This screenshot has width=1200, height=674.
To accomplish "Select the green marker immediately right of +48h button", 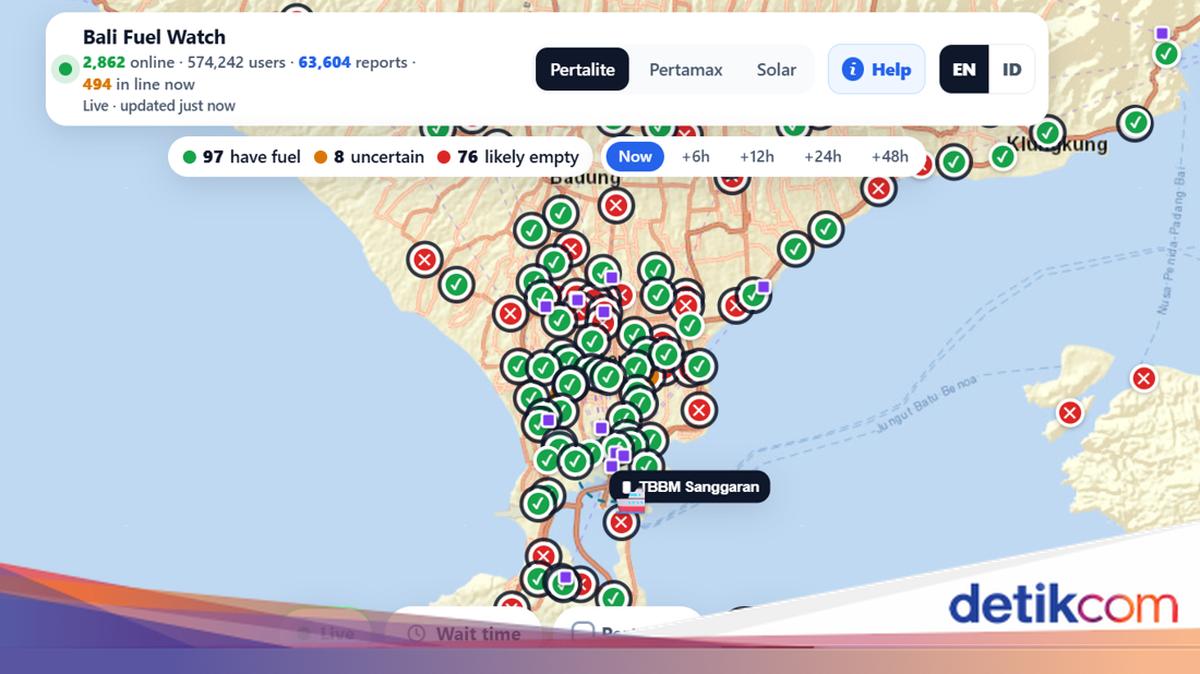I will point(954,161).
